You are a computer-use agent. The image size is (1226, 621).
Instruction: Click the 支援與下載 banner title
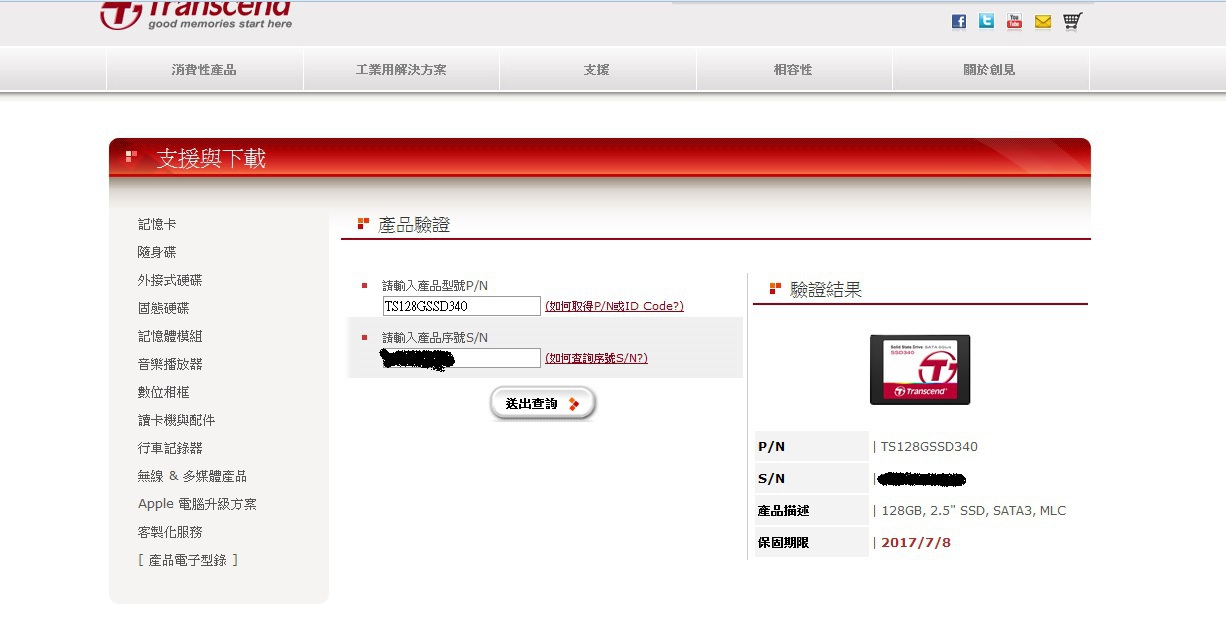[x=211, y=158]
